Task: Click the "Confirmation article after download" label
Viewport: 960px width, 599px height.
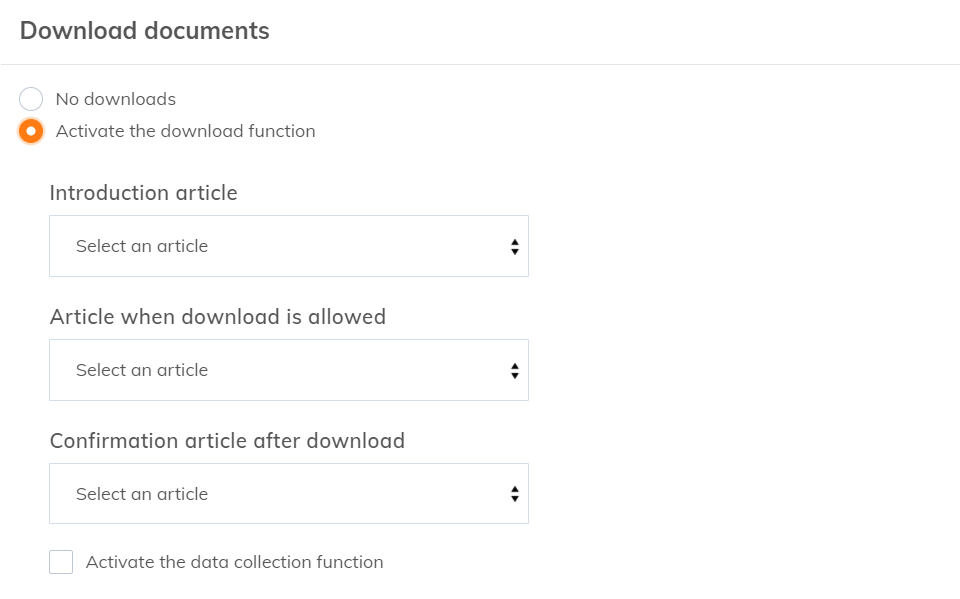Action: coord(227,441)
